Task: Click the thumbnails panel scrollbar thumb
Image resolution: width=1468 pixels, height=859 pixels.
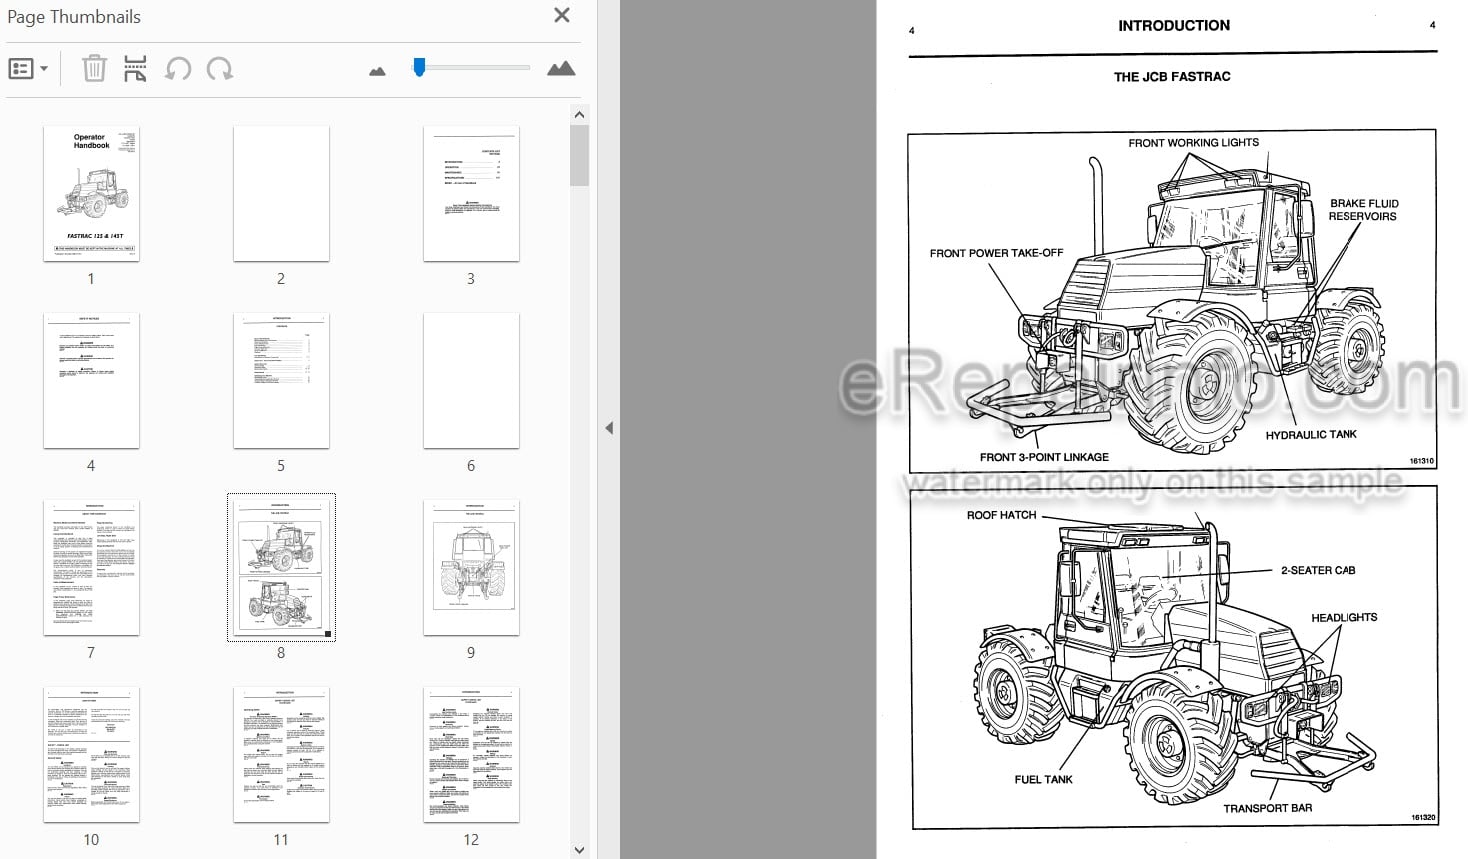Action: pyautogui.click(x=579, y=156)
